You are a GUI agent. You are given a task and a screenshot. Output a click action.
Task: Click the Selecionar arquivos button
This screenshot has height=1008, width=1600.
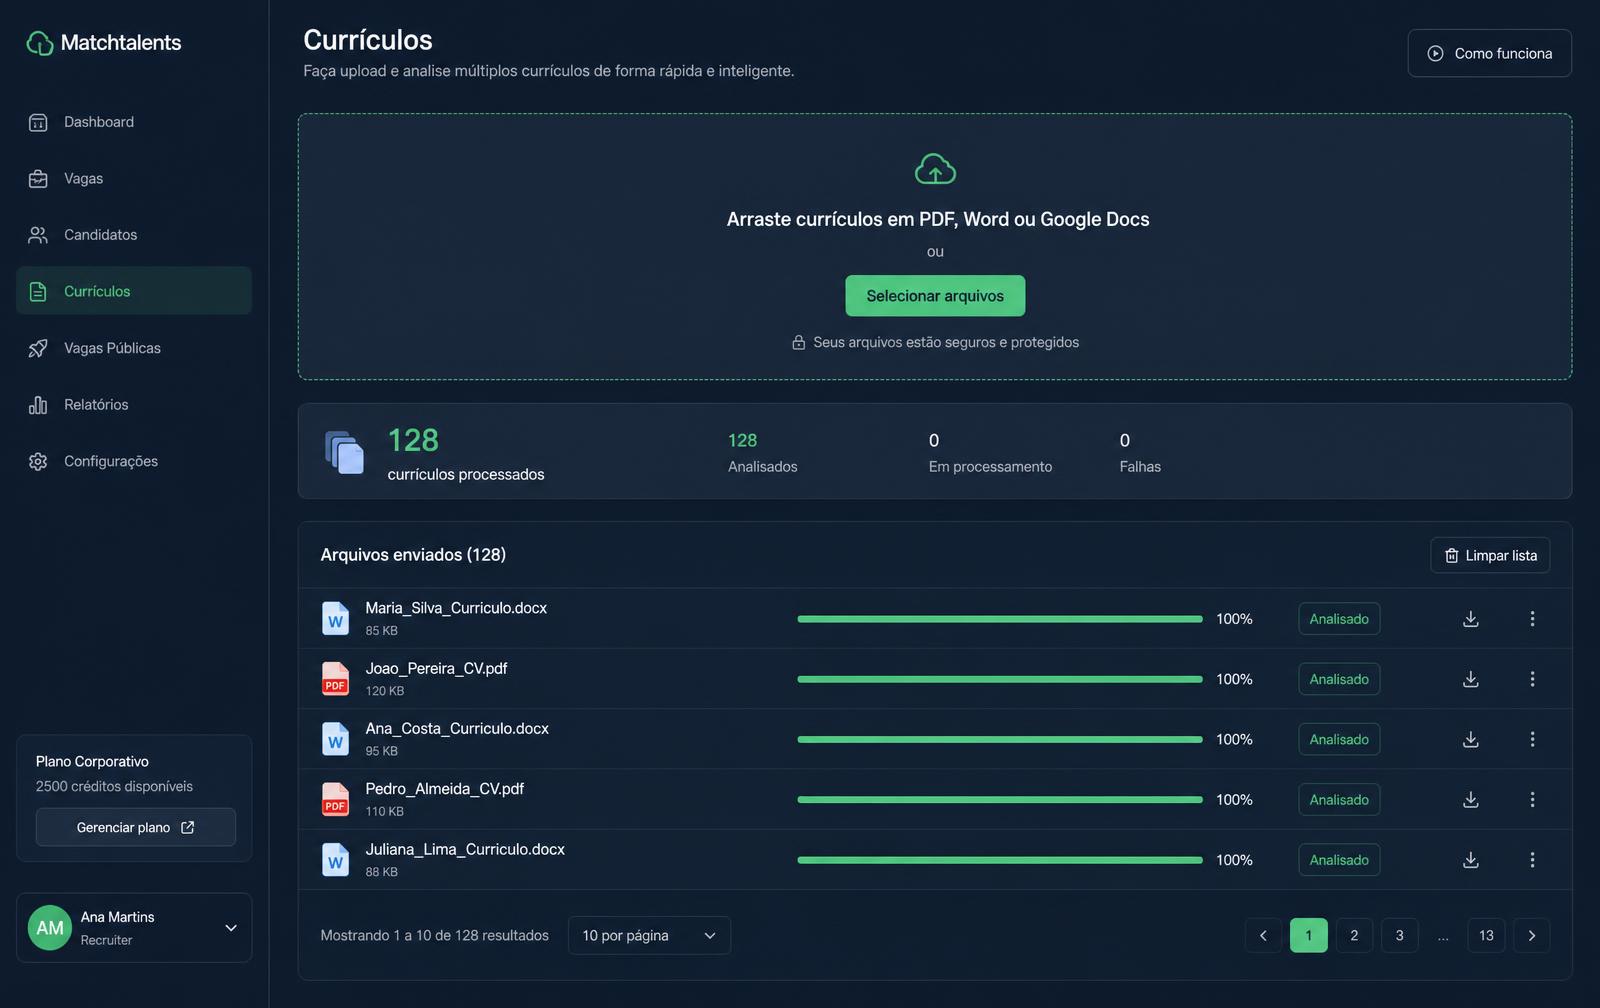click(935, 296)
